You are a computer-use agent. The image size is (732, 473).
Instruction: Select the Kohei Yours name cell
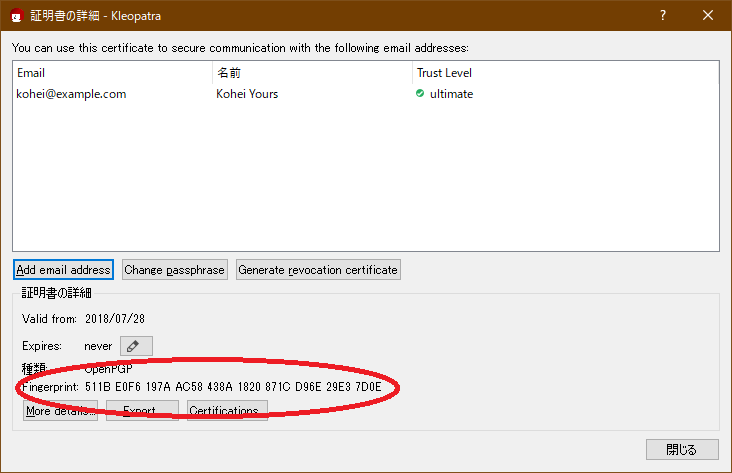point(247,94)
